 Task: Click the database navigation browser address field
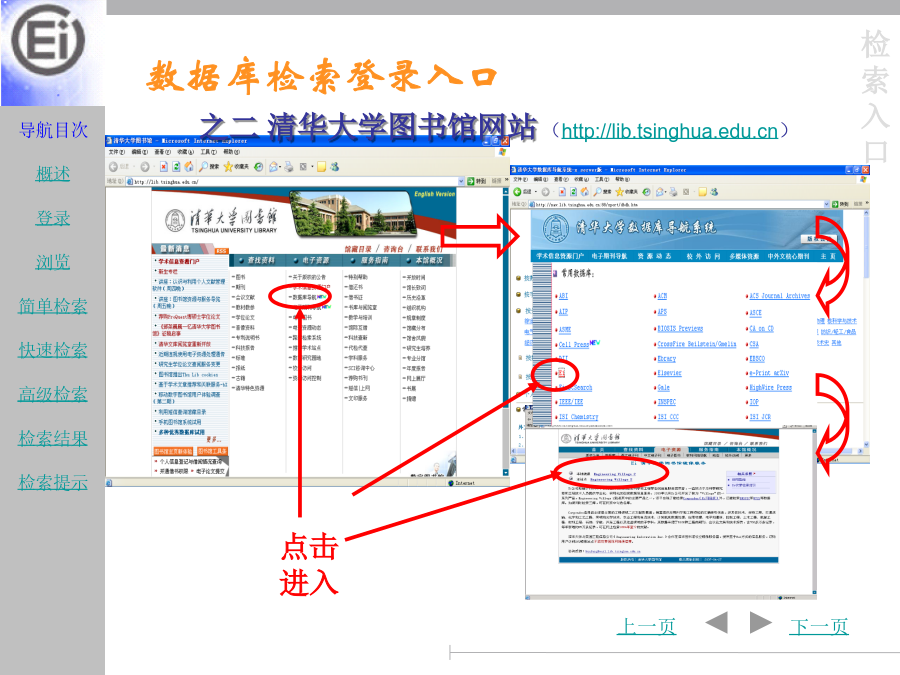(x=679, y=204)
